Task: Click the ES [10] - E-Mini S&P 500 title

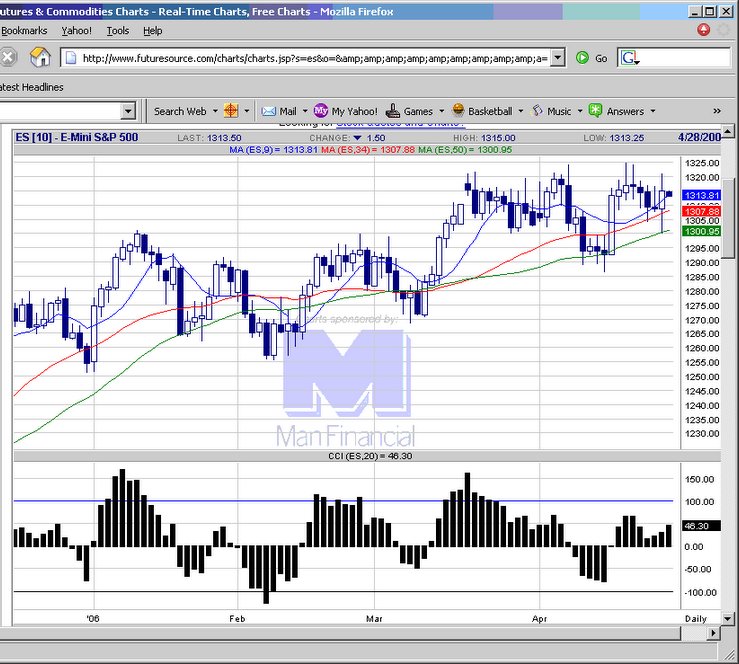Action: coord(77,137)
